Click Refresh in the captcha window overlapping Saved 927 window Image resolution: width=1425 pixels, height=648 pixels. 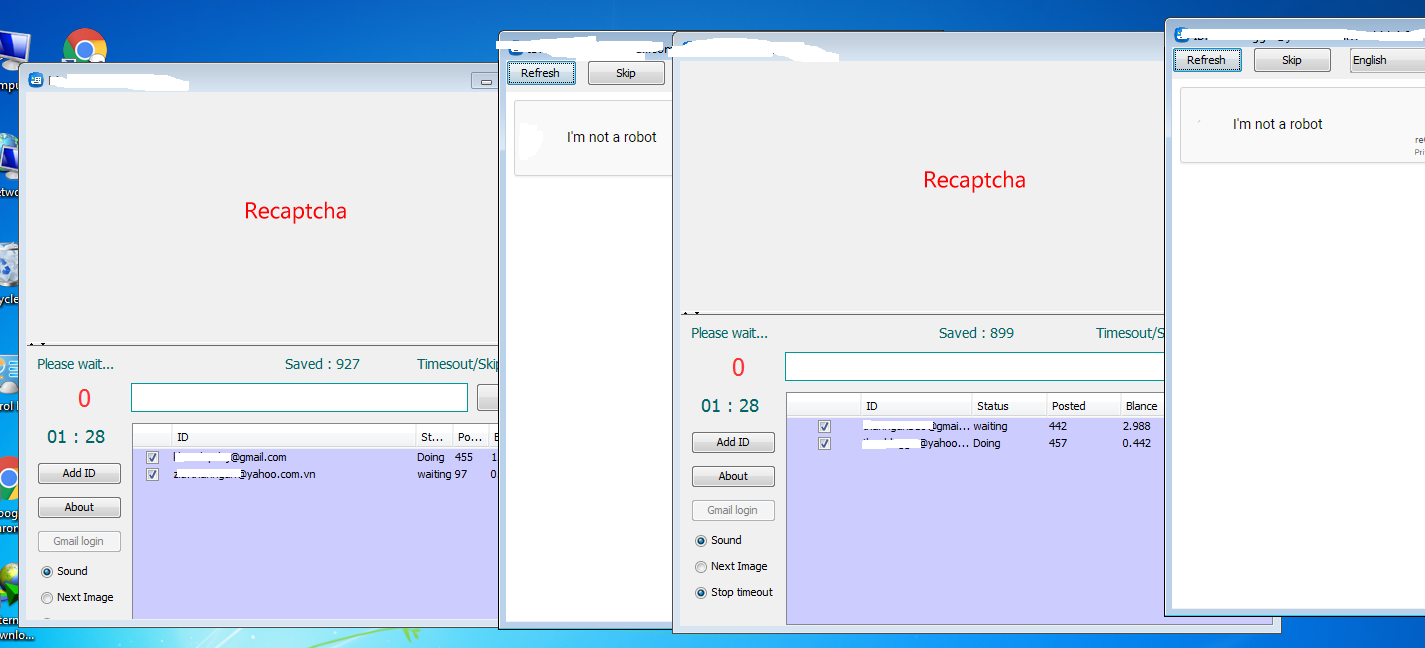pyautogui.click(x=540, y=73)
